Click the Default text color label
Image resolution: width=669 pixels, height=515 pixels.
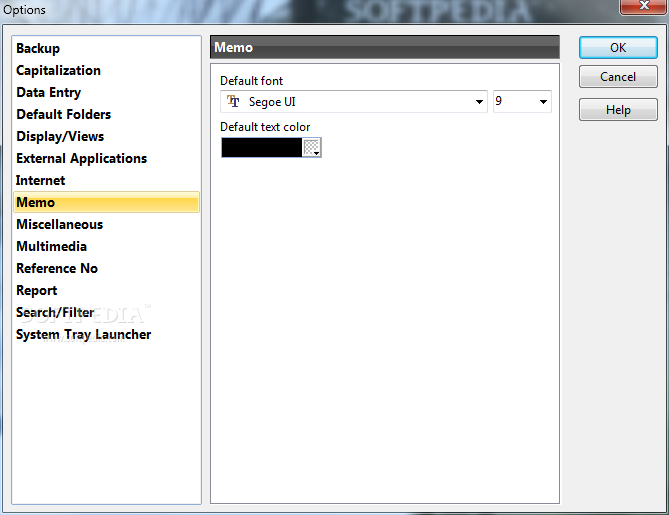coord(265,127)
